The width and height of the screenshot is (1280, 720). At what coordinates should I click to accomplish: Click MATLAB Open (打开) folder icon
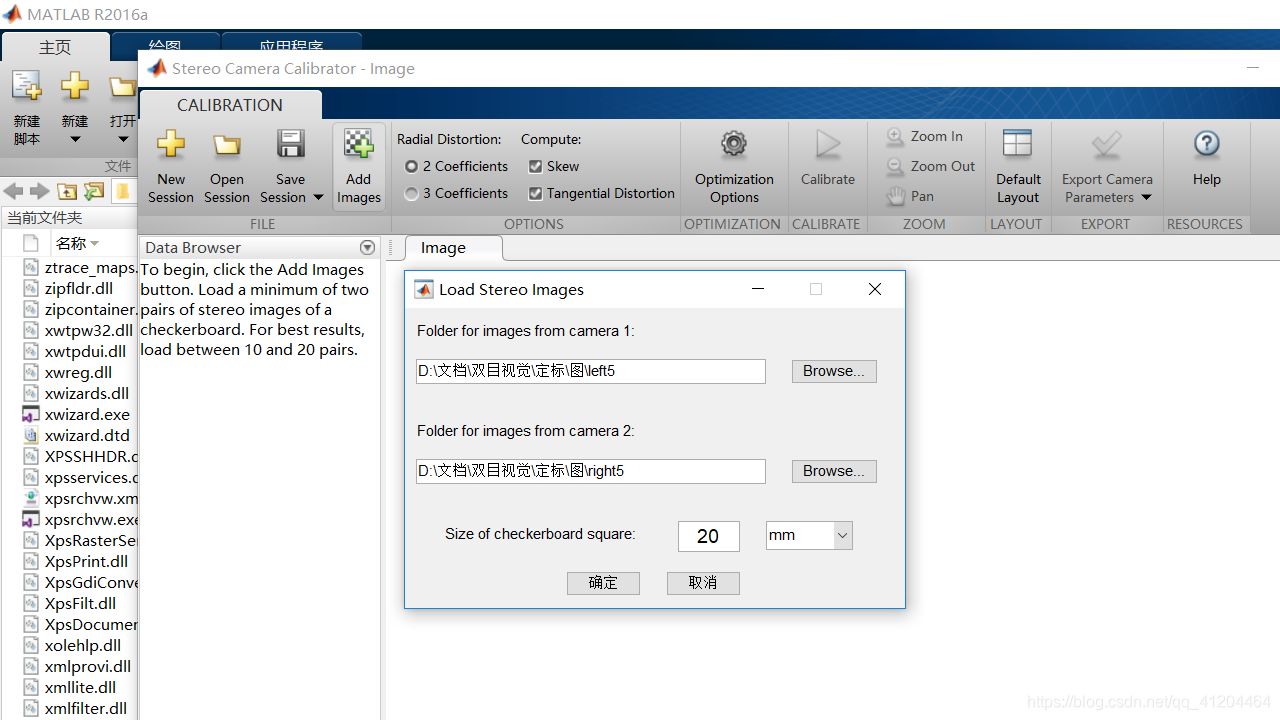pyautogui.click(x=122, y=86)
